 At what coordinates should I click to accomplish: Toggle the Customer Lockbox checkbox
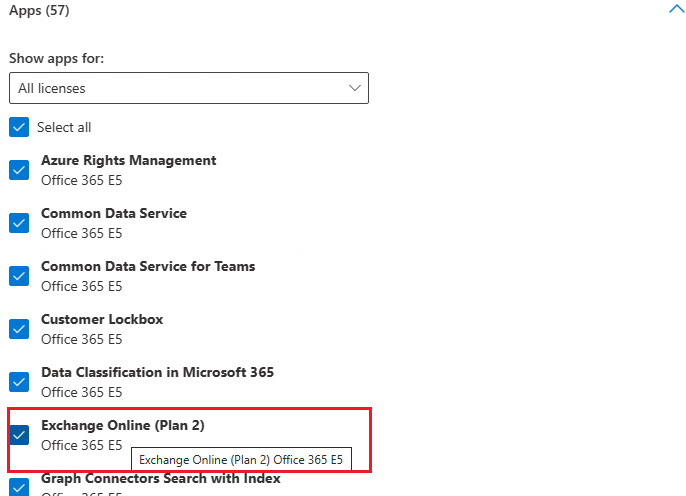pyautogui.click(x=19, y=328)
